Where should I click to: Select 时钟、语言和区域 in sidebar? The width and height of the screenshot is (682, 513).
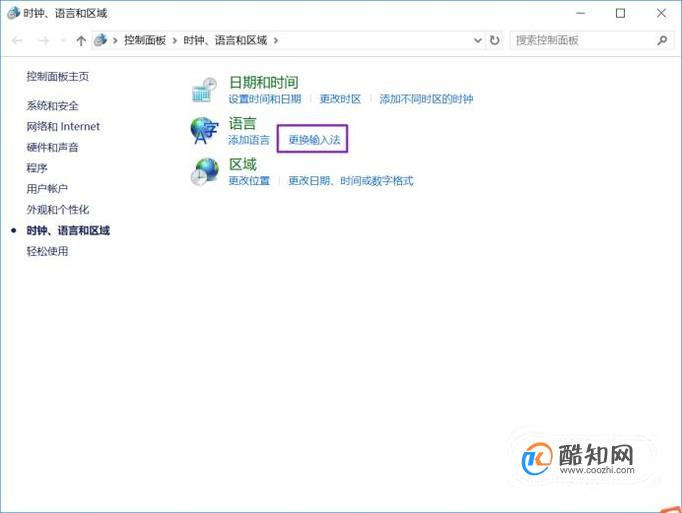tap(68, 231)
